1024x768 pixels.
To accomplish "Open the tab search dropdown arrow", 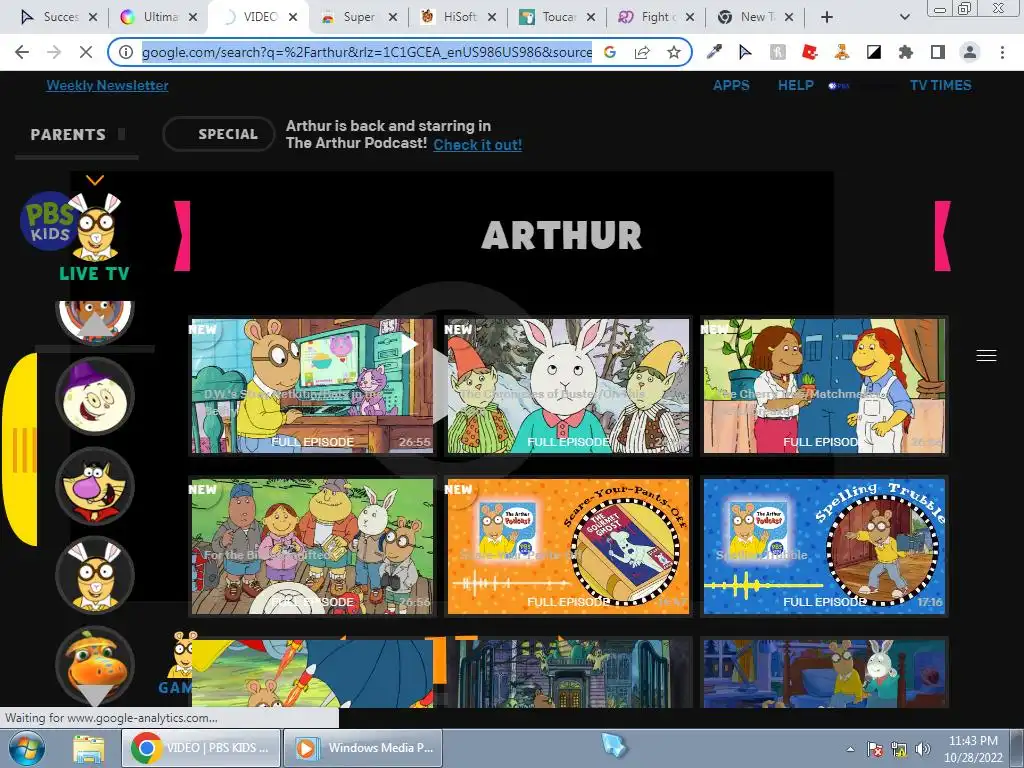I will (x=904, y=17).
